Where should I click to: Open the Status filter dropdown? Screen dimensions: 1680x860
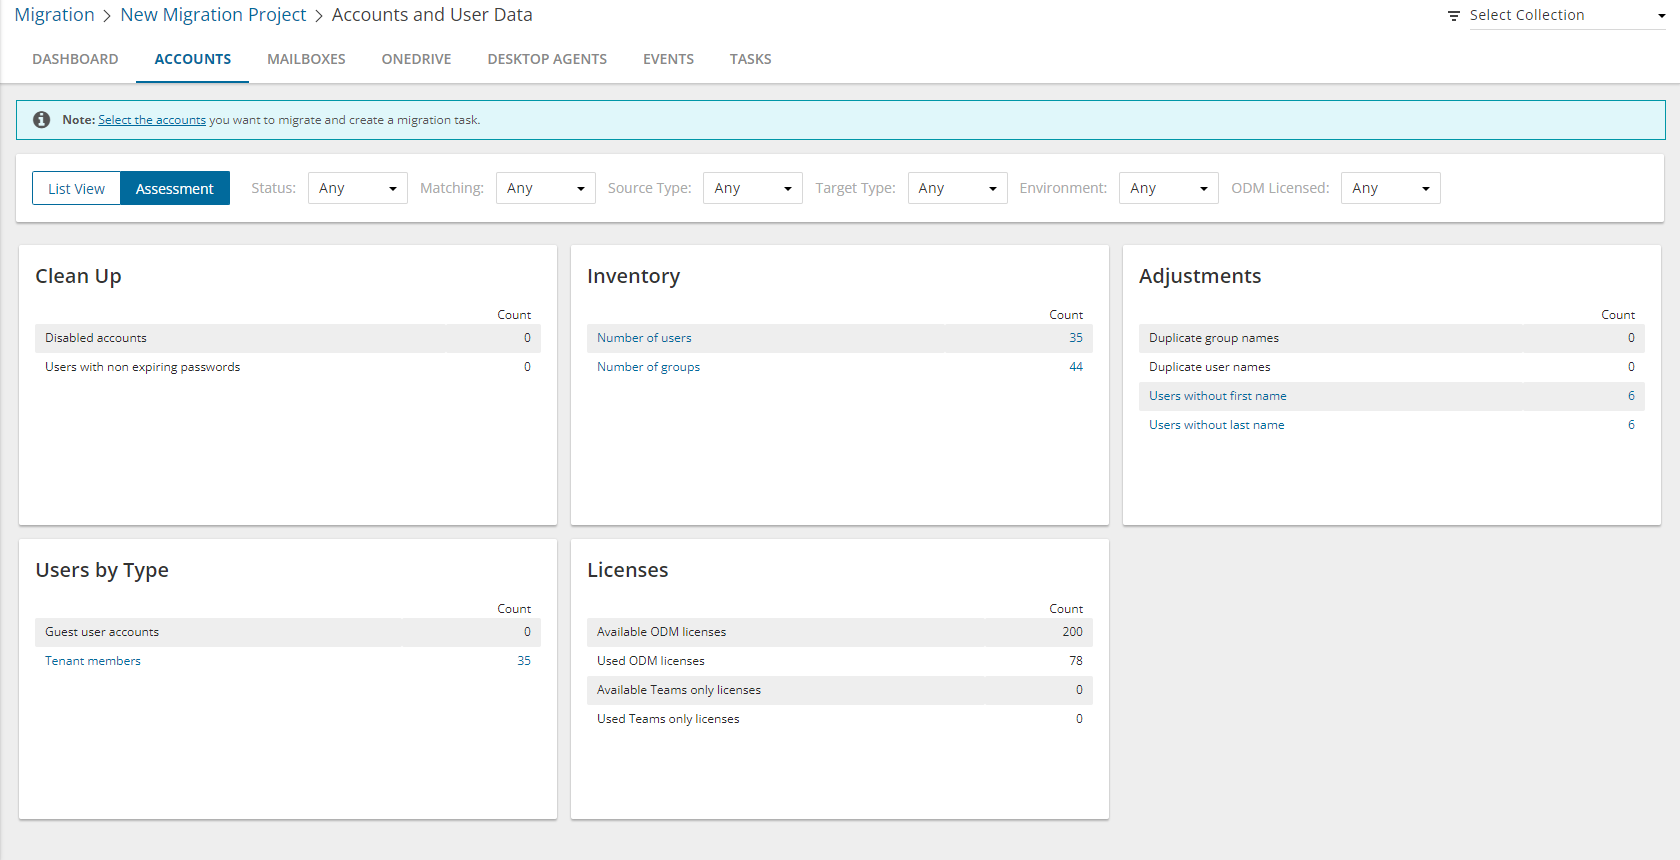tap(357, 188)
